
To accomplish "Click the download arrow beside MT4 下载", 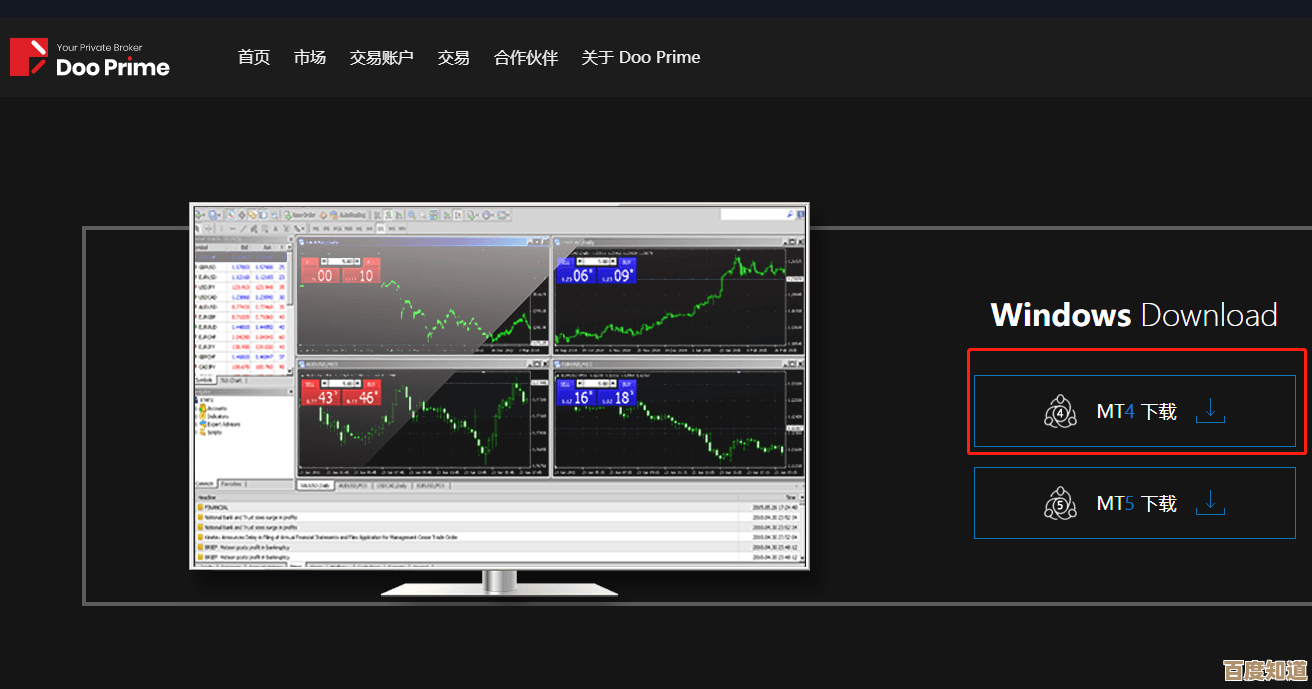I will [1210, 411].
